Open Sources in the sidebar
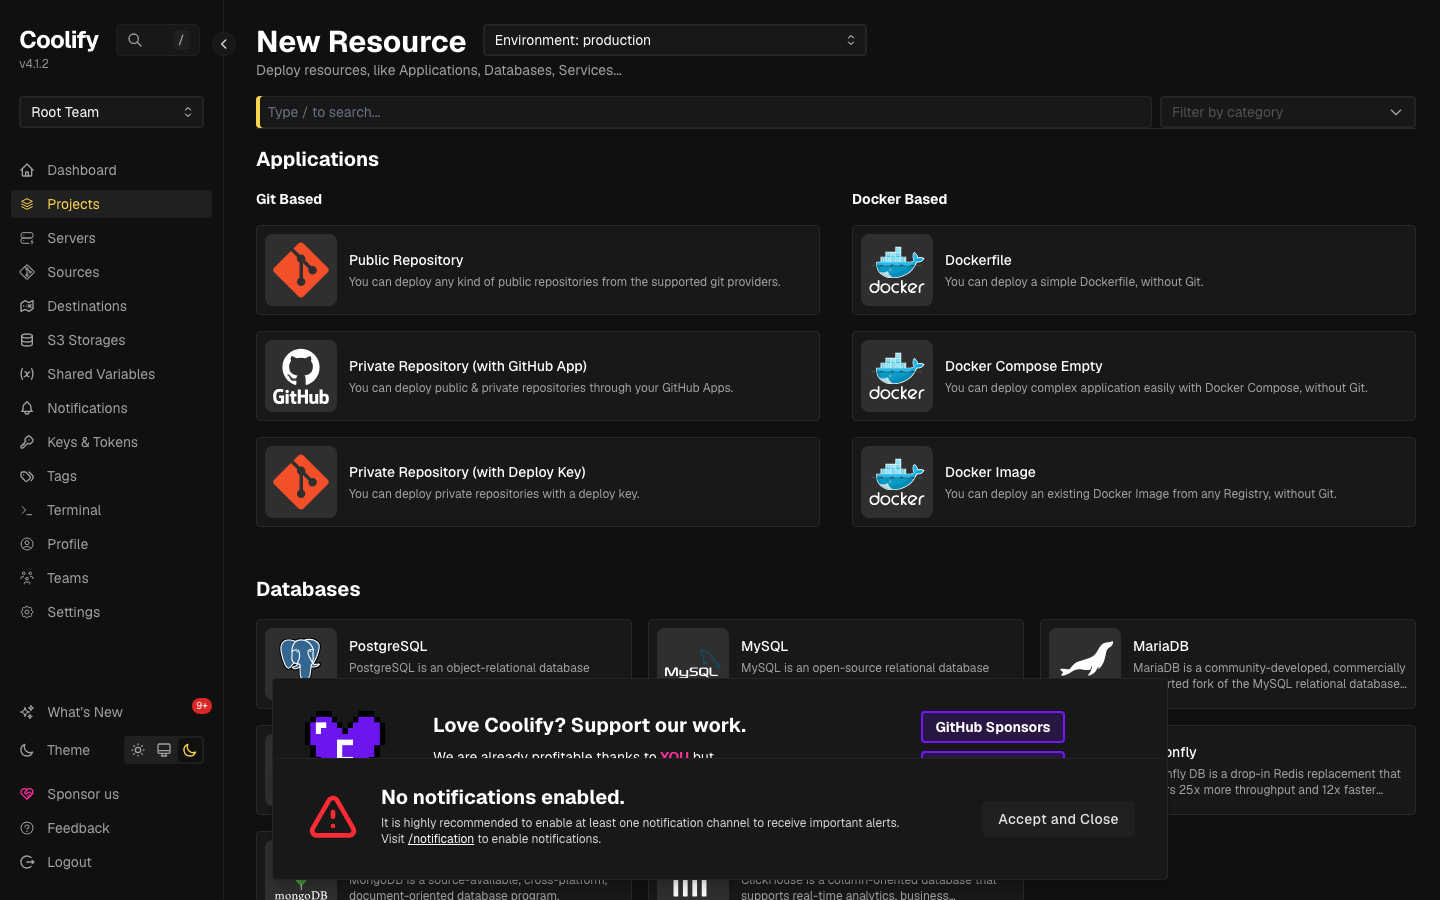Viewport: 1440px width, 900px height. [111, 272]
